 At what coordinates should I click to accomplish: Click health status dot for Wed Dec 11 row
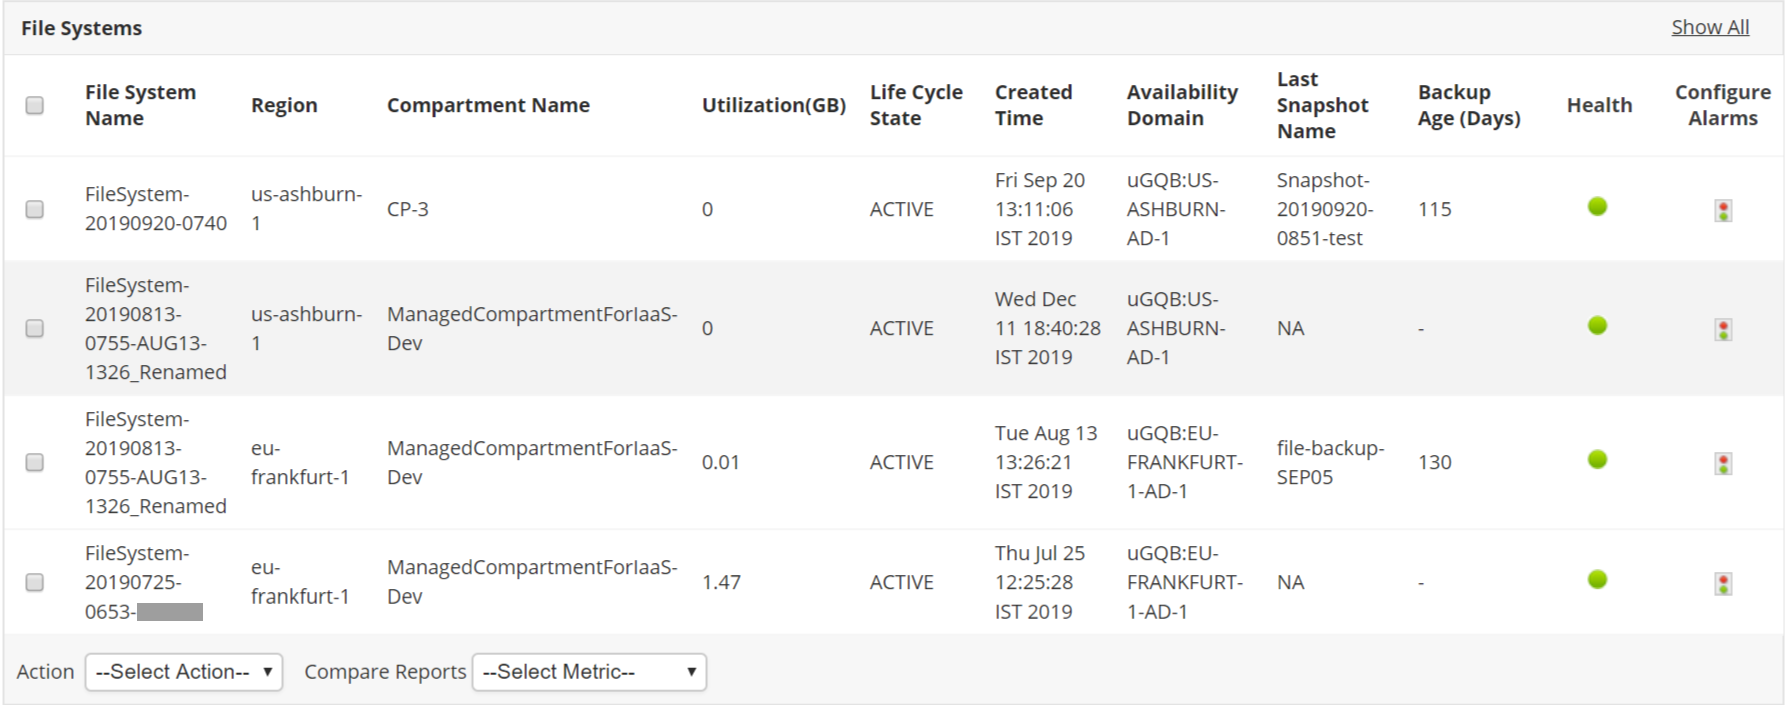pyautogui.click(x=1597, y=325)
